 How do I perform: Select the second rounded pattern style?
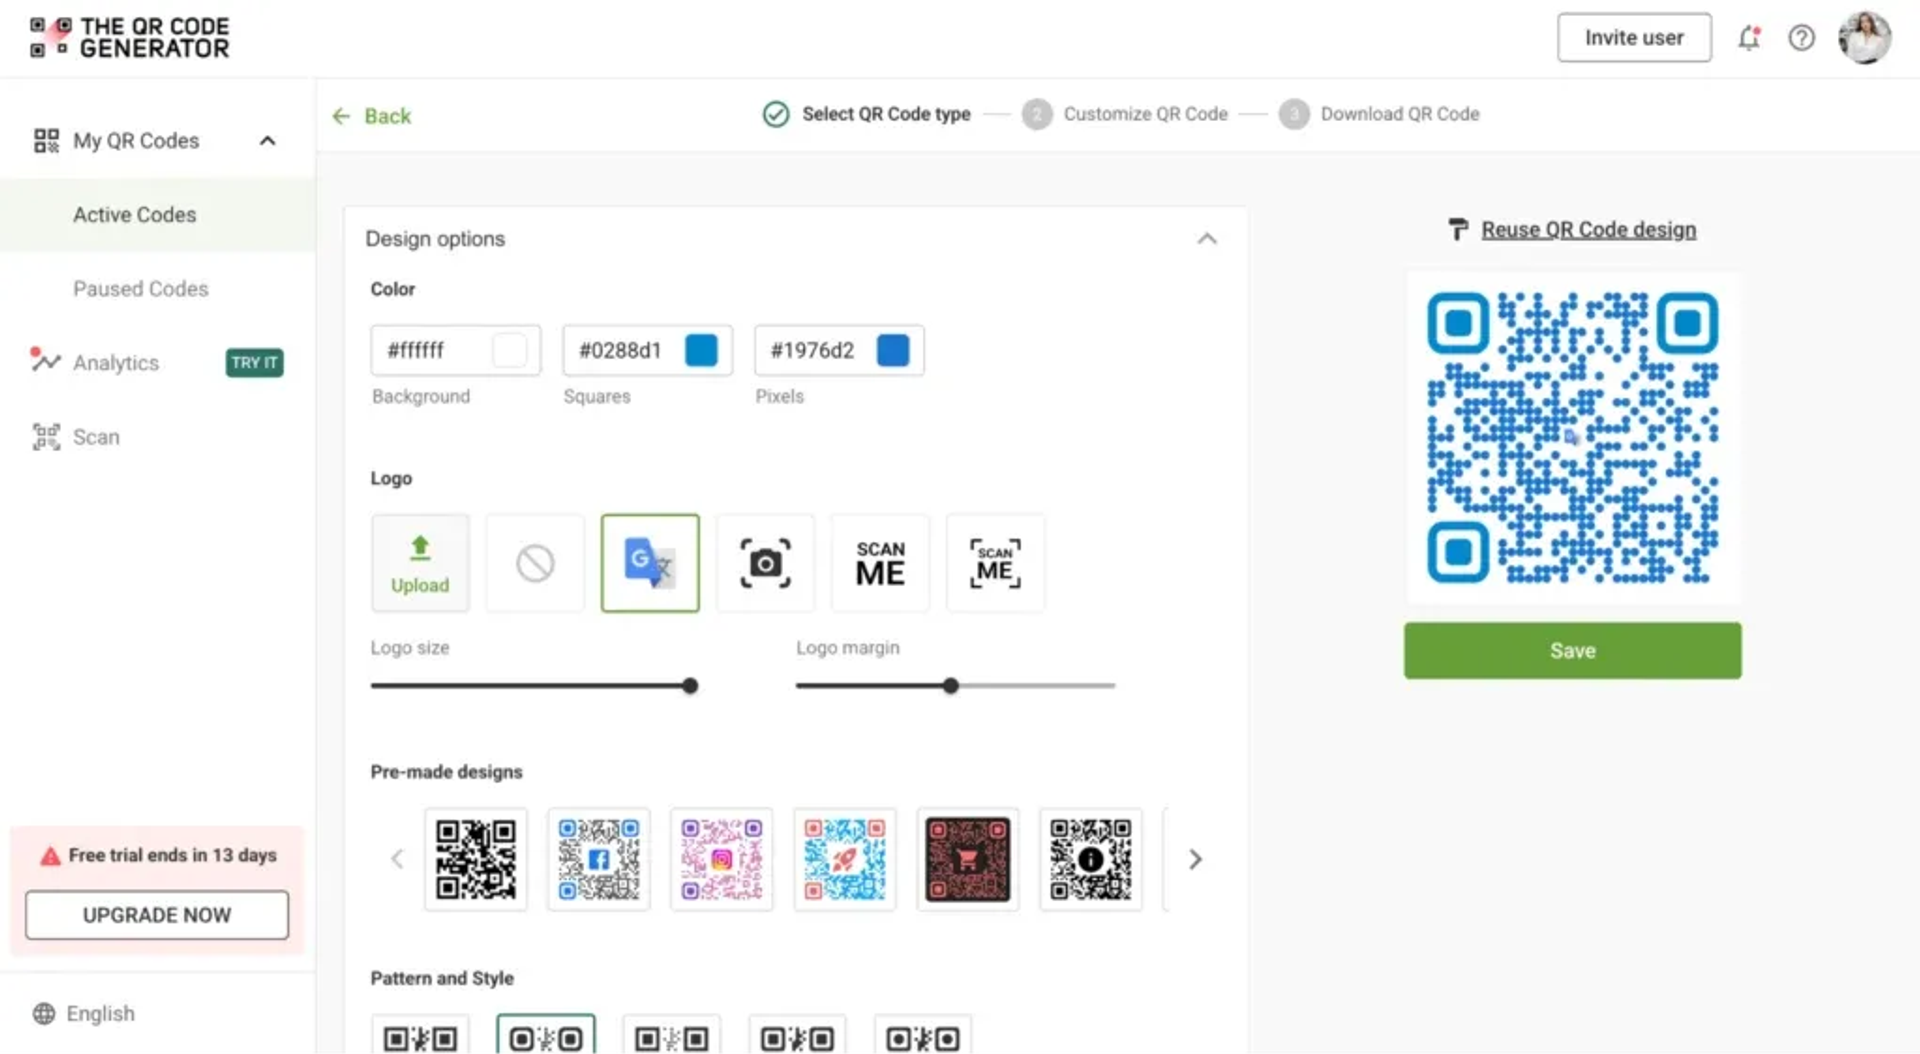click(546, 1036)
